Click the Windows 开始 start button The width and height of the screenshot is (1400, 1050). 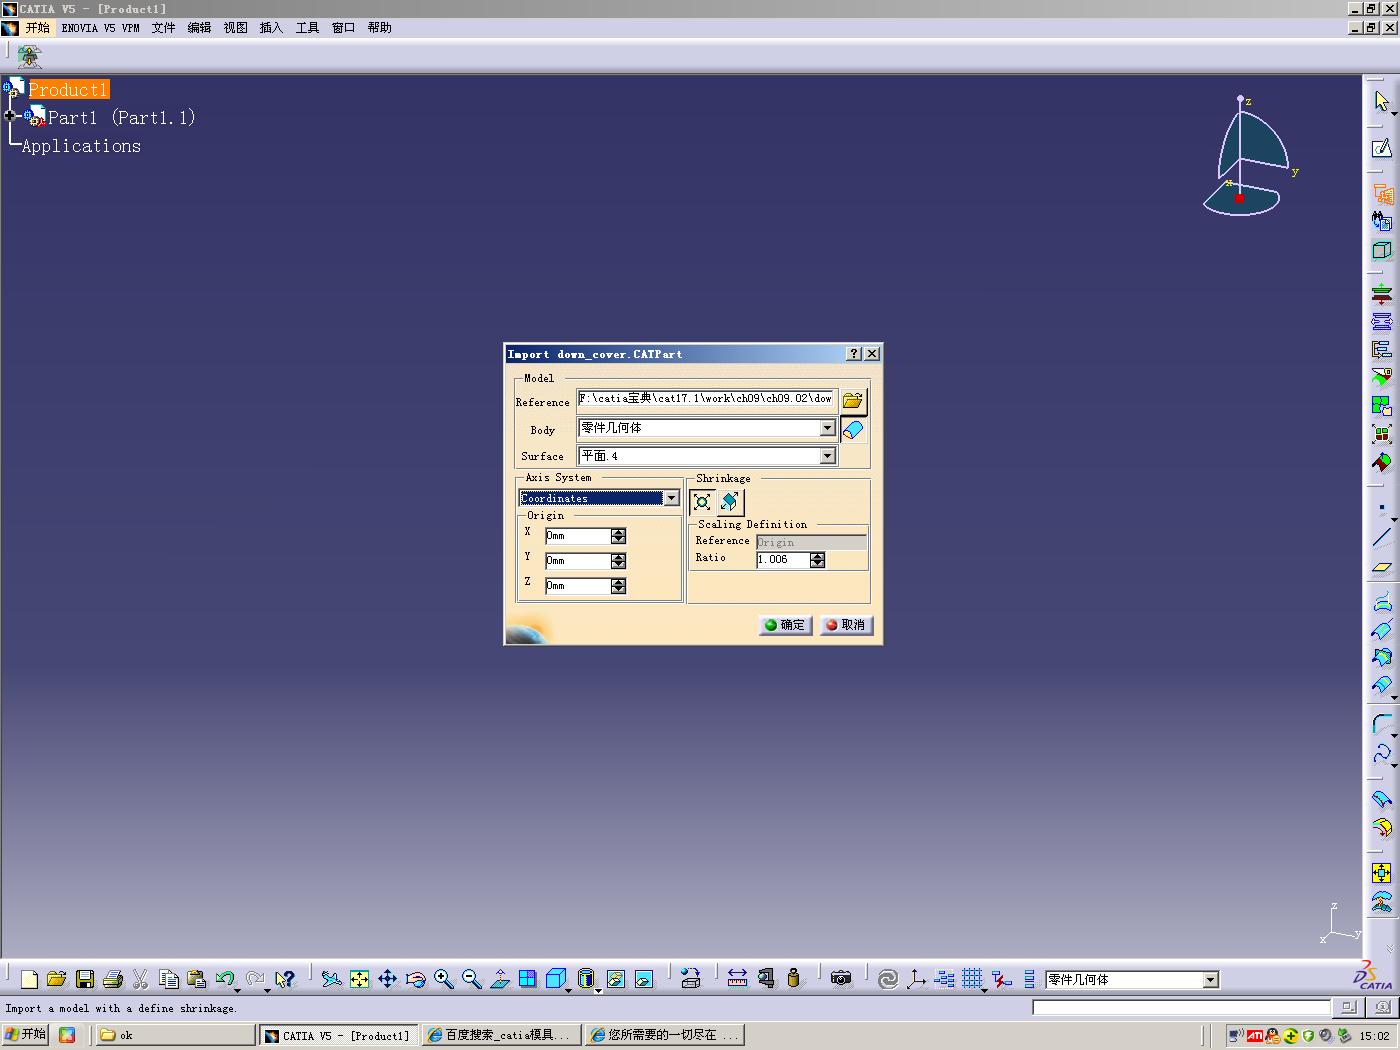click(26, 1035)
